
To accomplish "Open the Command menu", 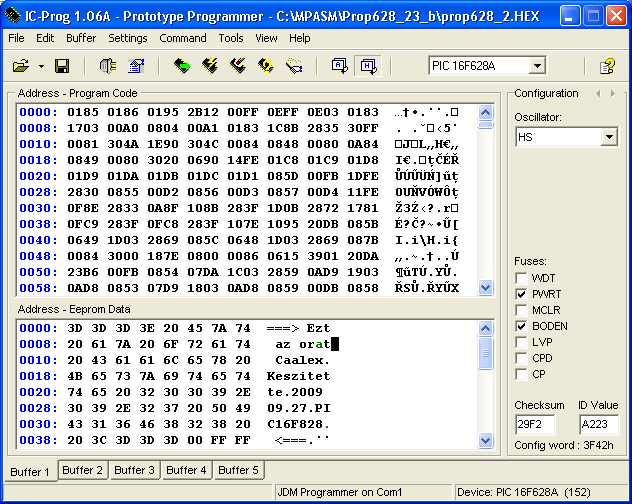I will (183, 38).
